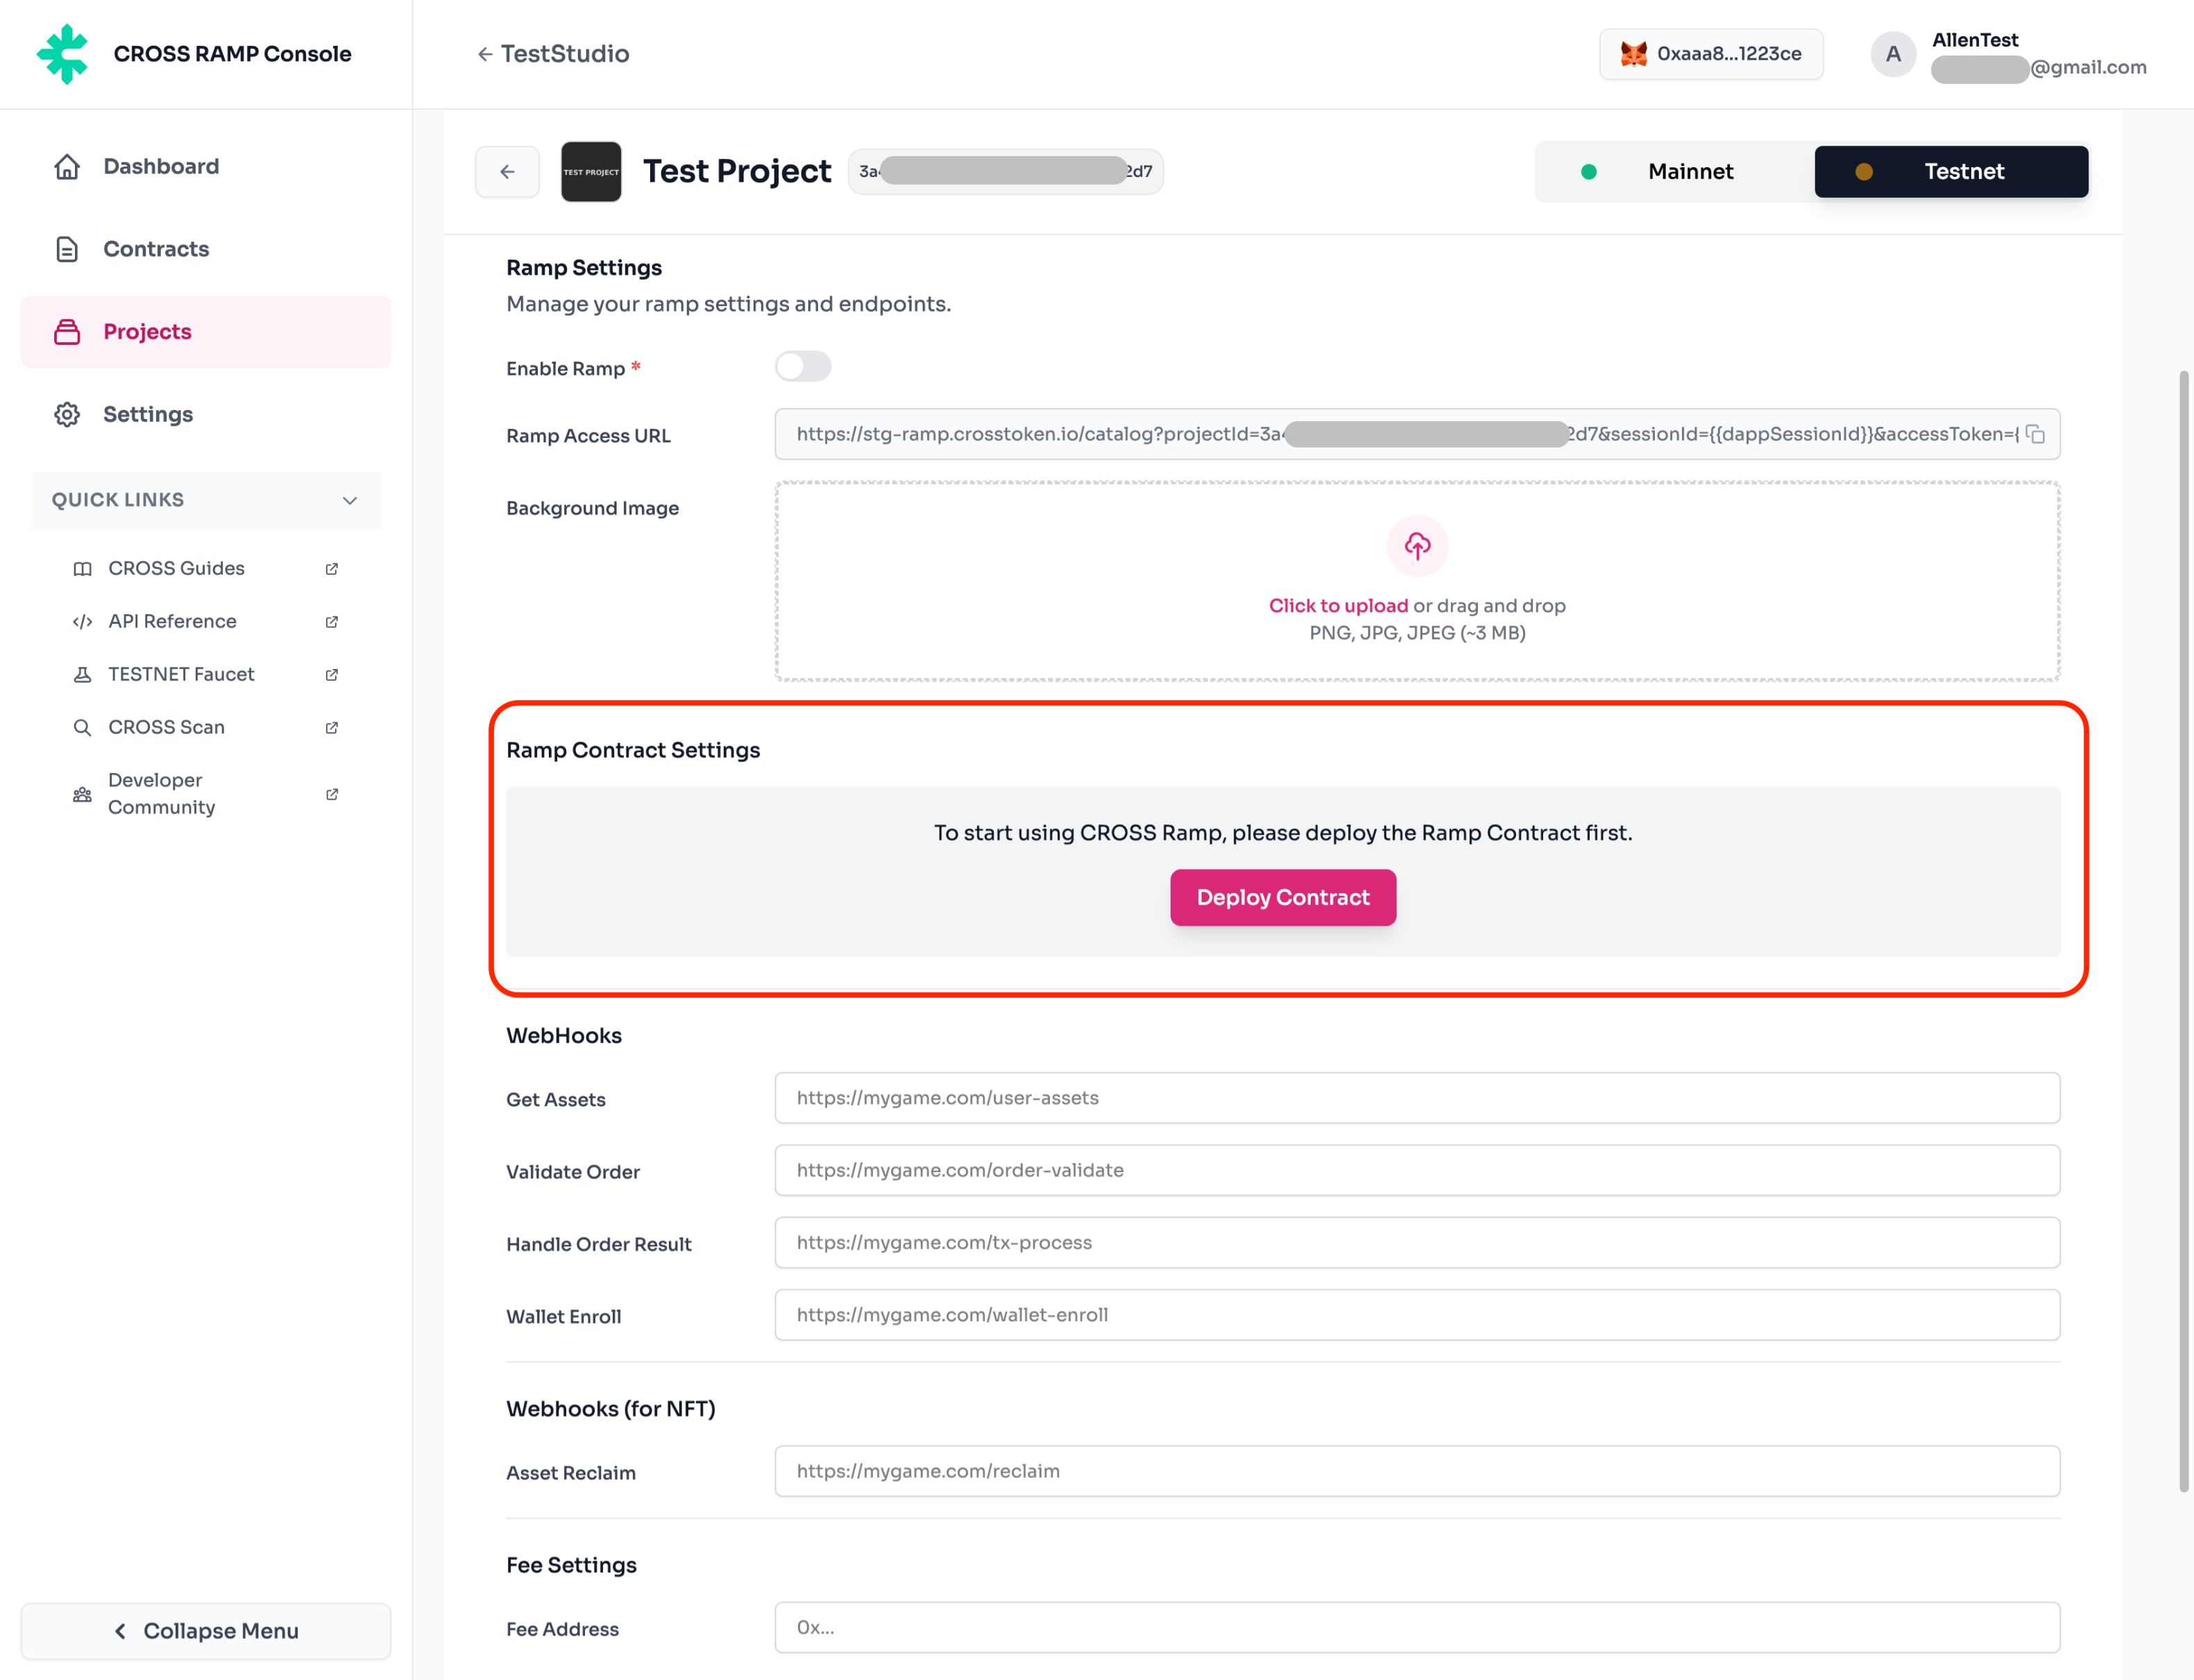Click the CROSS RAMP Console logo
Viewport: 2194px width, 1680px height.
(63, 54)
